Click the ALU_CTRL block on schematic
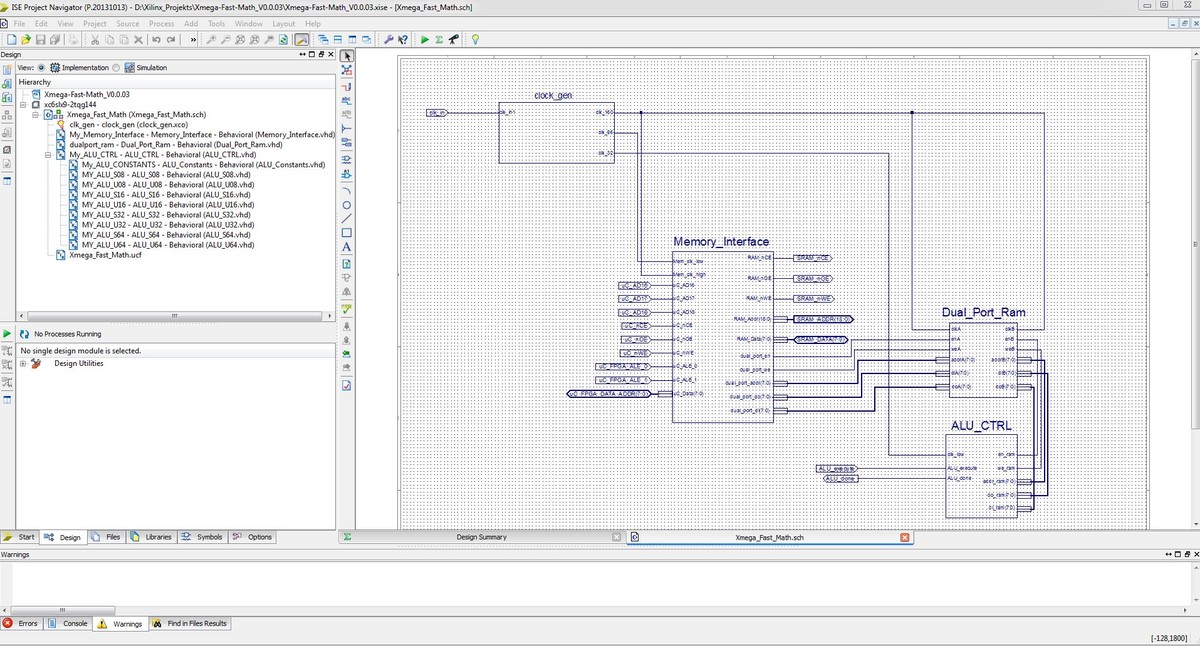1200x646 pixels. (981, 475)
